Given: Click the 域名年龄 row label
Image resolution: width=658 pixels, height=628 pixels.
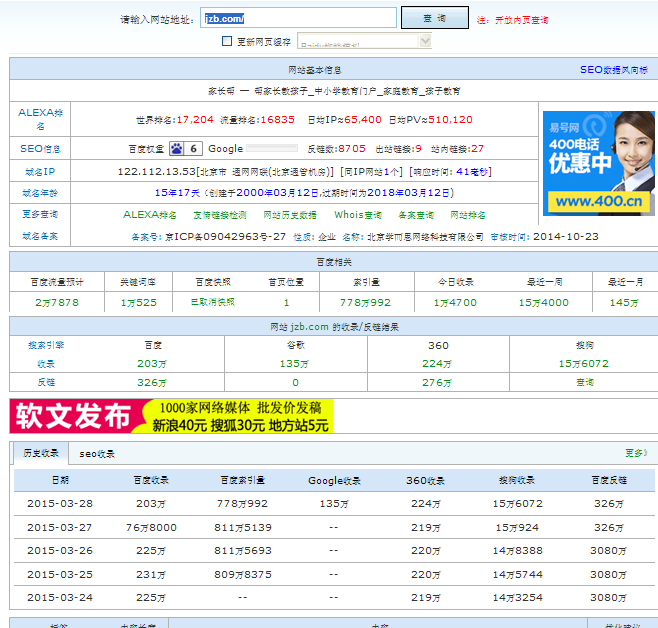Looking at the screenshot, I should [x=40, y=193].
